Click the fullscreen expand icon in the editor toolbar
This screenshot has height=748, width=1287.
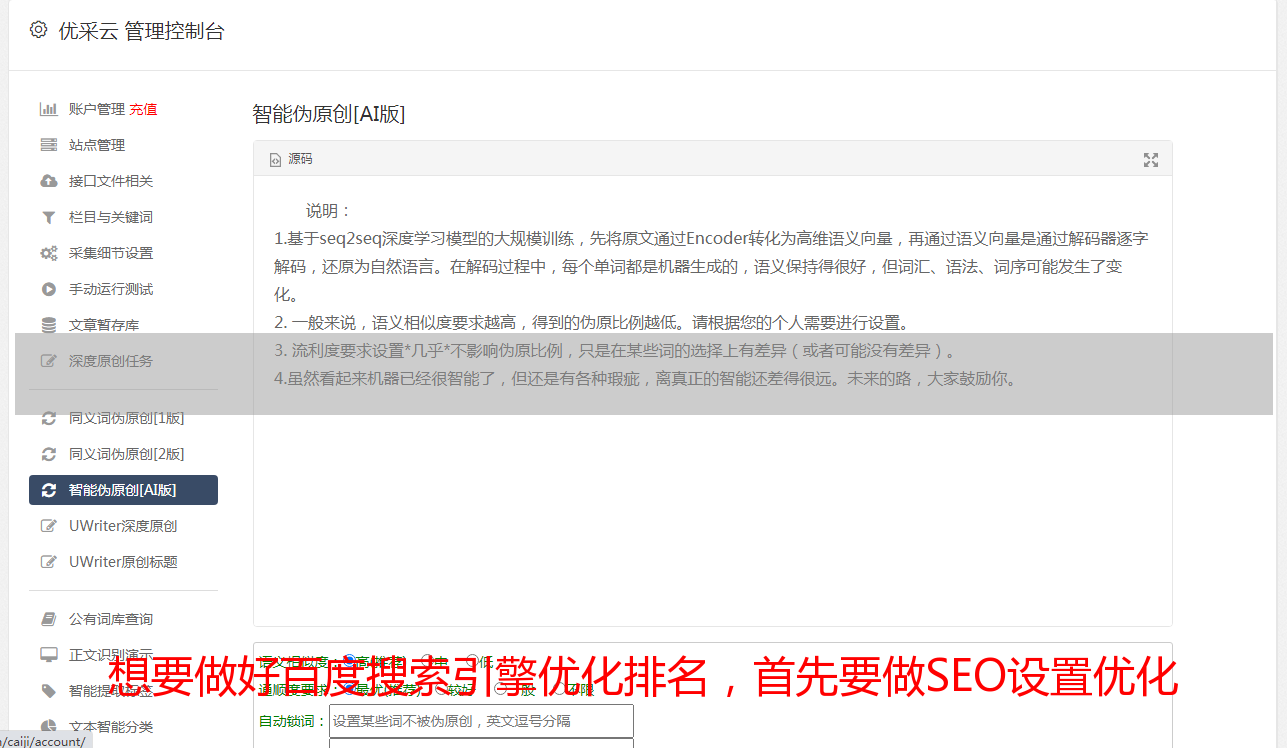[1151, 159]
